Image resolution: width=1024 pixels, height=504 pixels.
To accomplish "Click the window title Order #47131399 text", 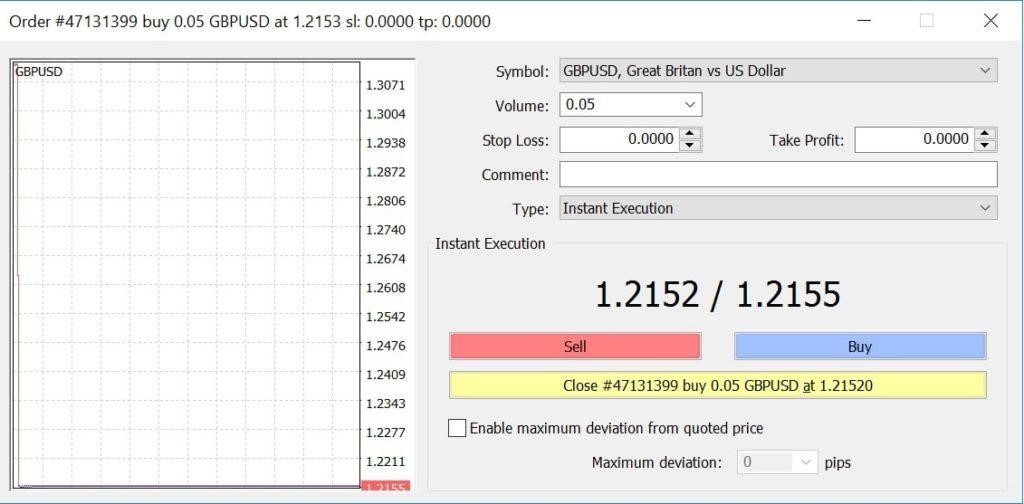I will click(x=249, y=22).
